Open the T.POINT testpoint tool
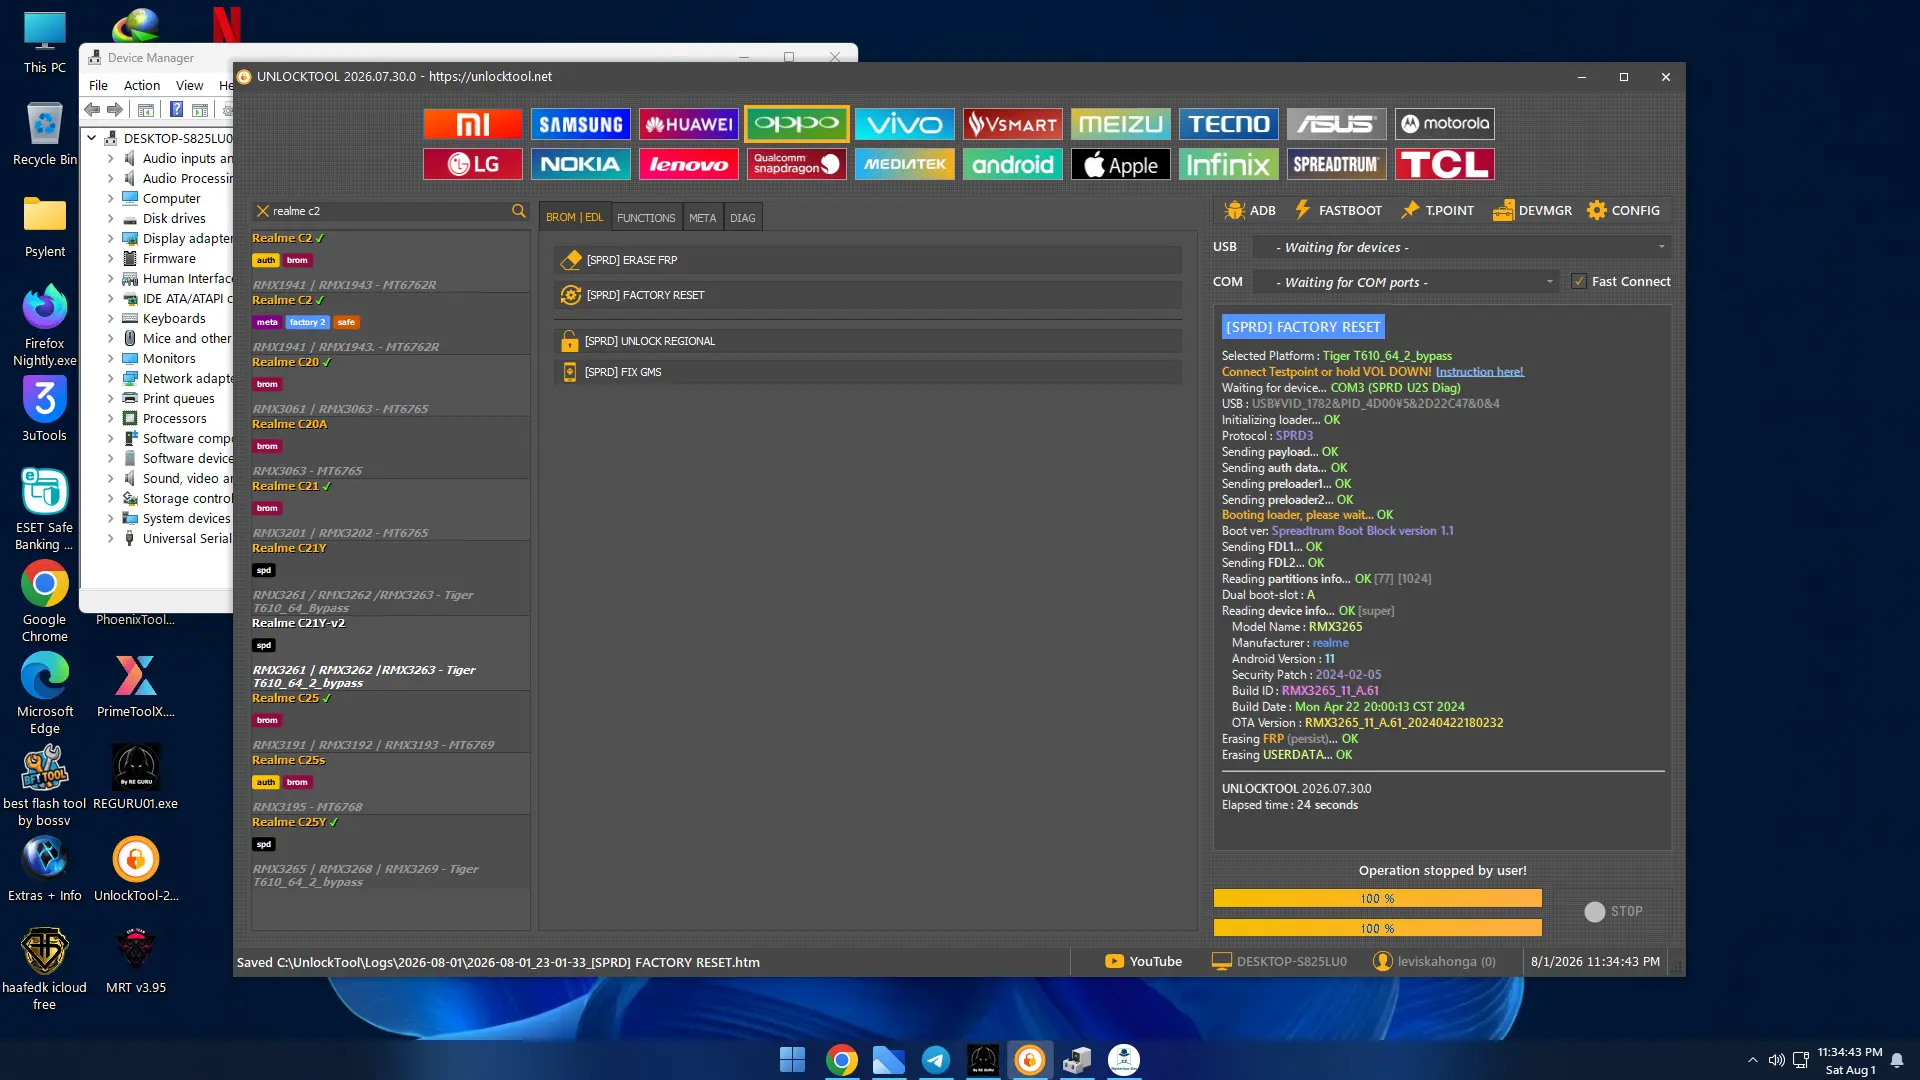 point(1437,210)
